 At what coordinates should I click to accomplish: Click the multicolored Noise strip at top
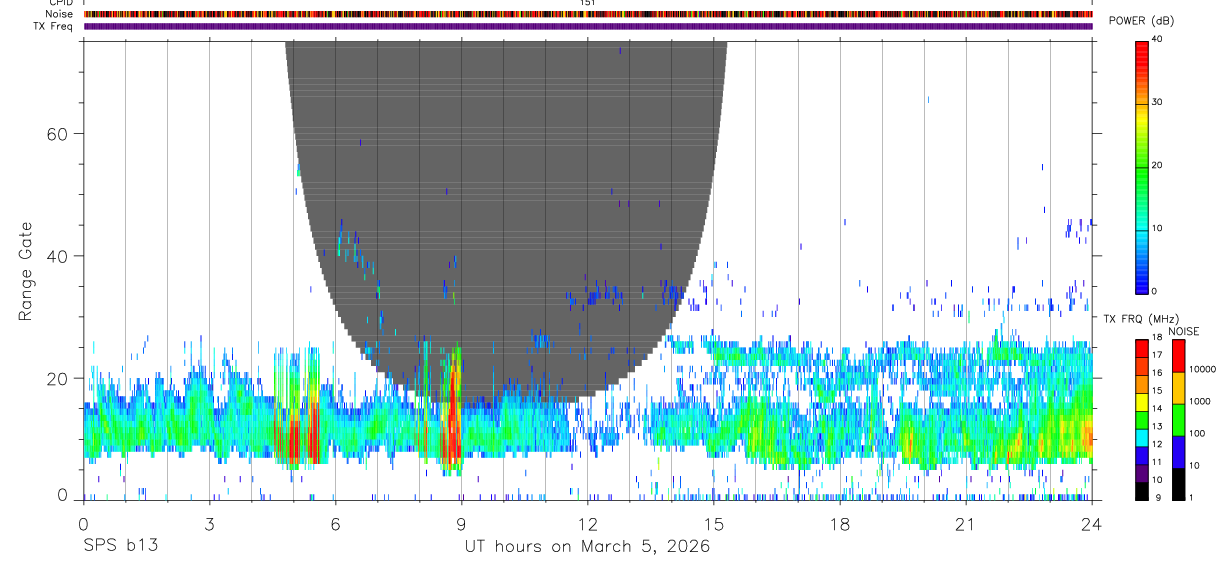pos(588,14)
